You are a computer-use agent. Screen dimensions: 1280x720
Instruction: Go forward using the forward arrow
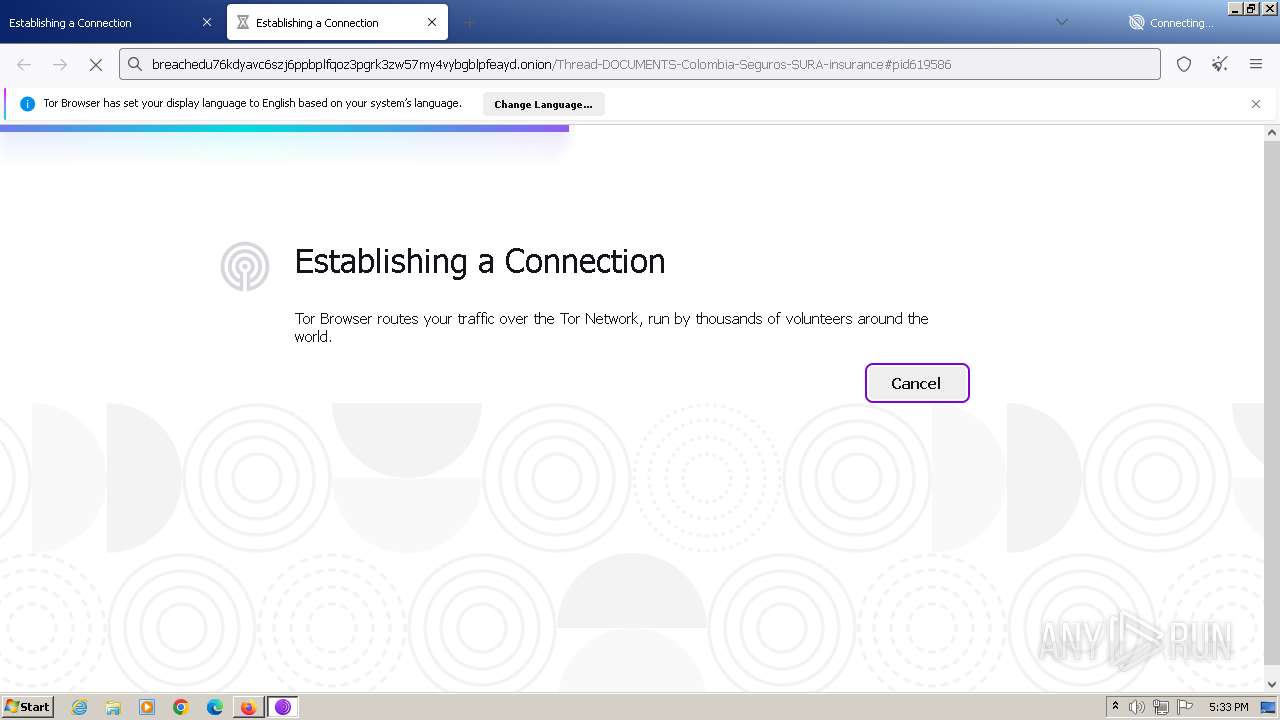[x=60, y=64]
